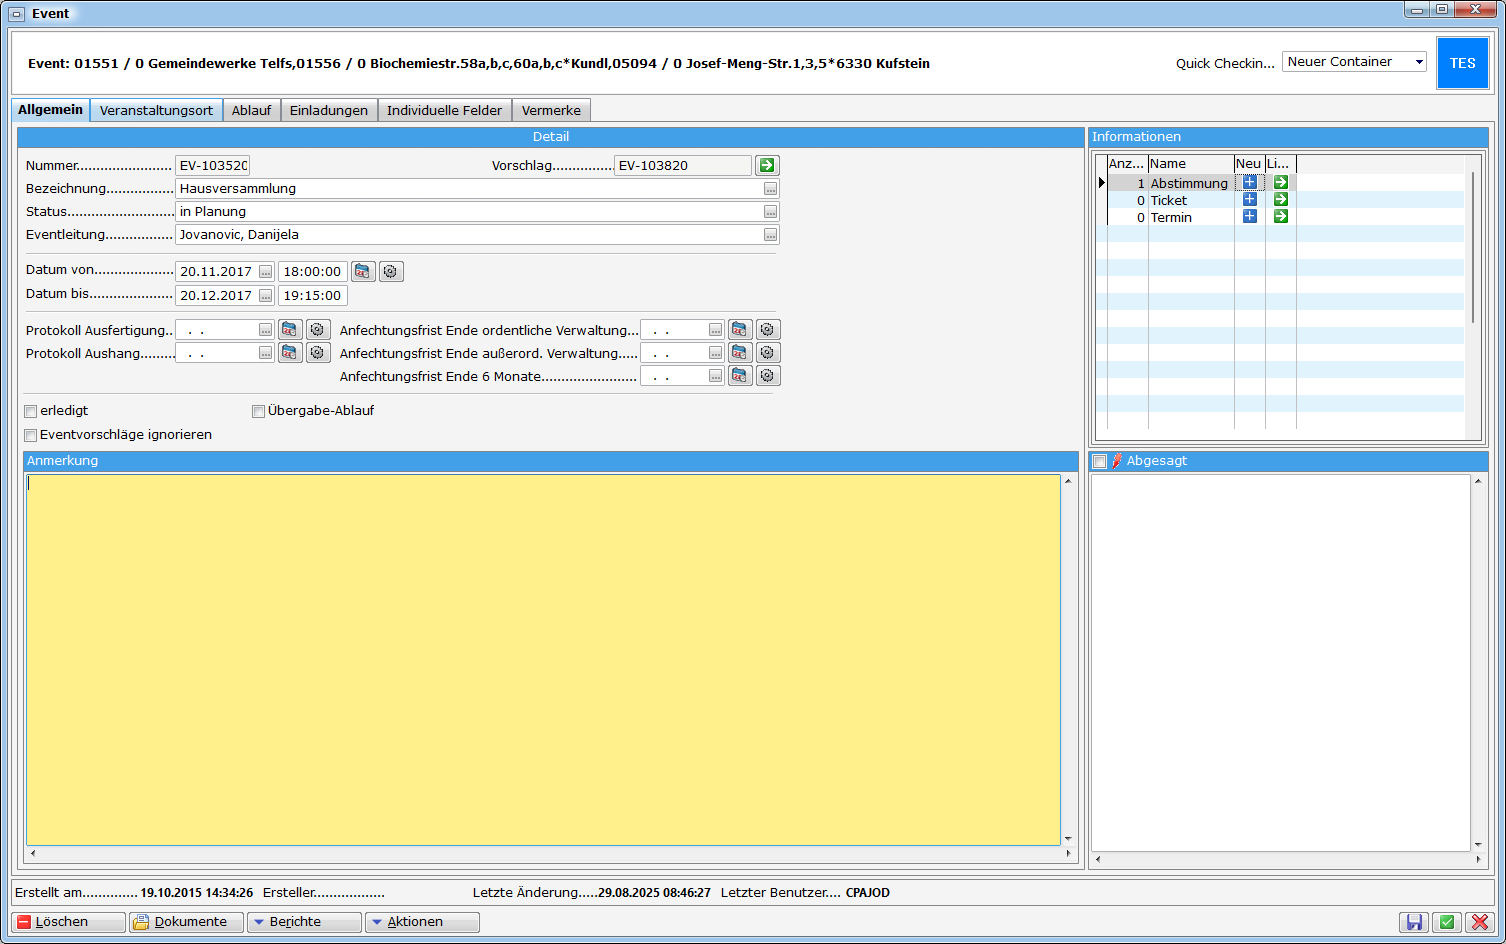
Task: Click gear icon for Protokoll Aushang
Action: 318,353
